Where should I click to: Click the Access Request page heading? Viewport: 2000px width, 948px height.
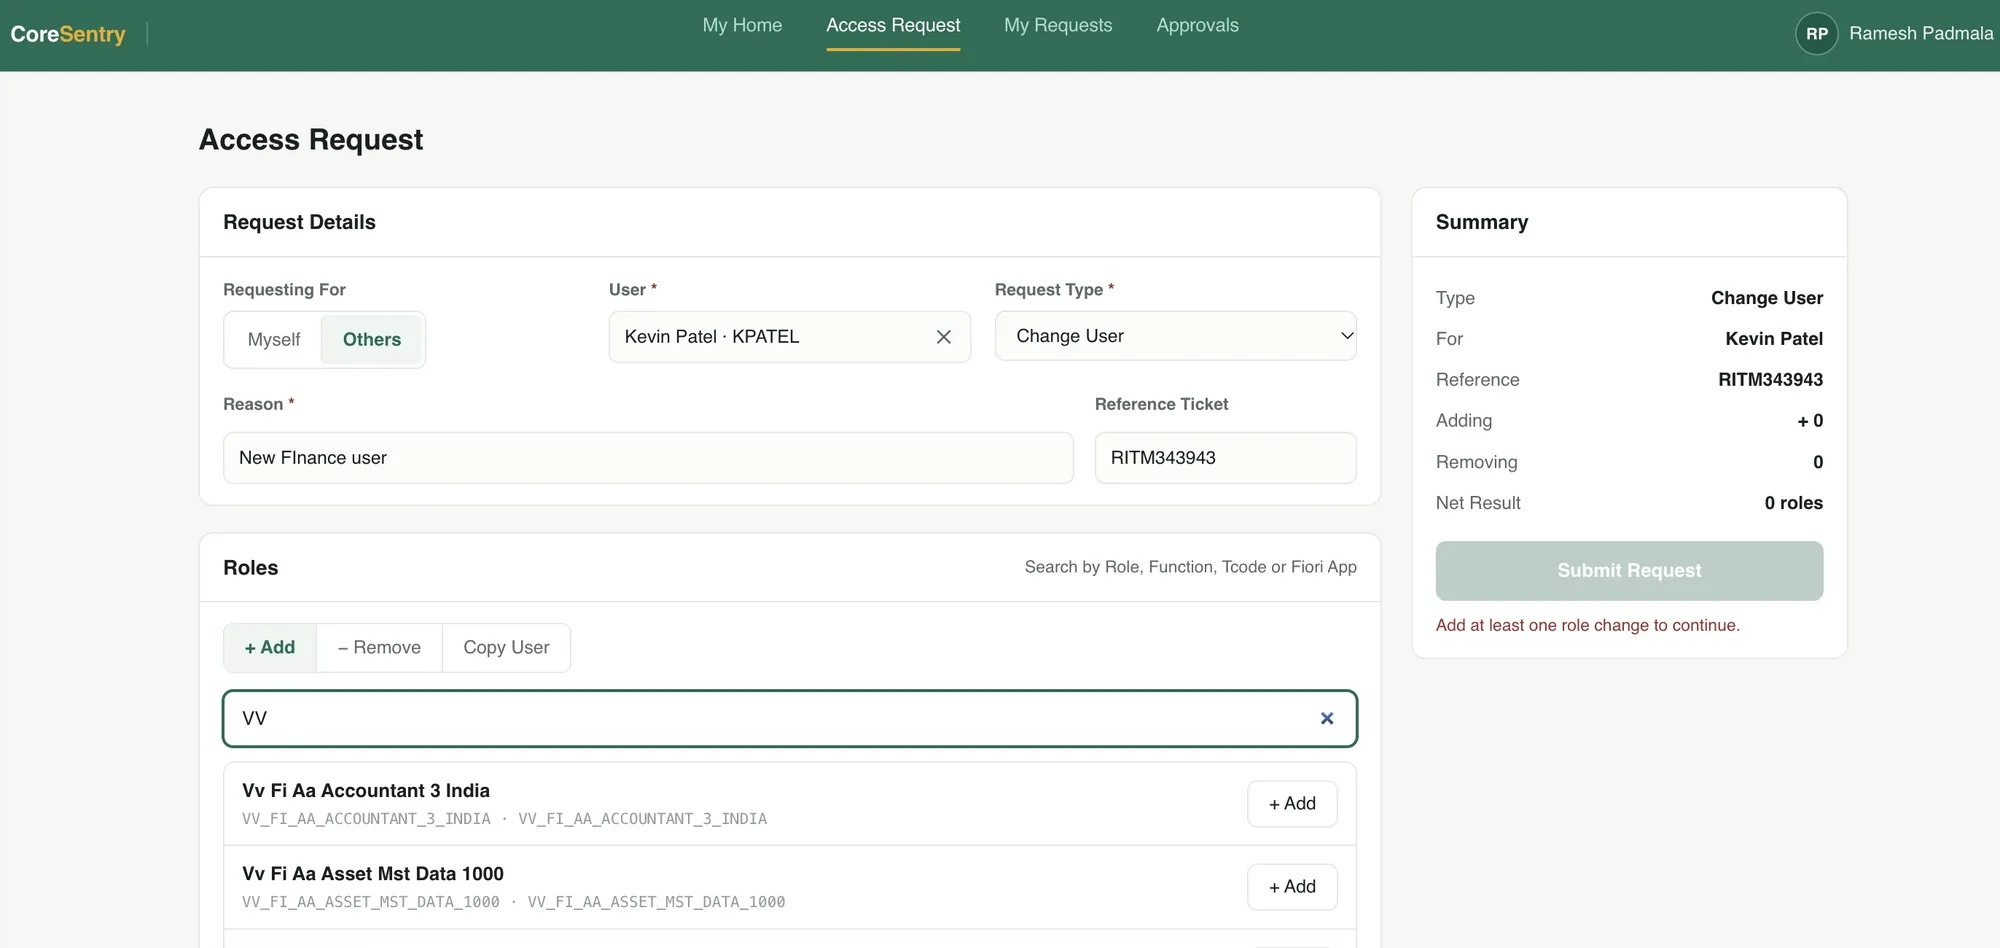311,140
